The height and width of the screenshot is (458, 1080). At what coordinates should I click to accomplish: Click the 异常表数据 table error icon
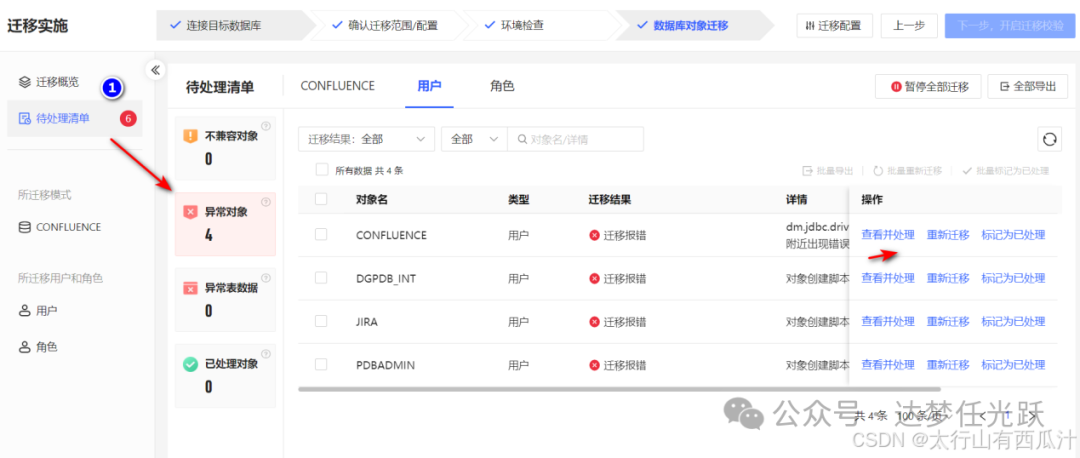coord(190,288)
